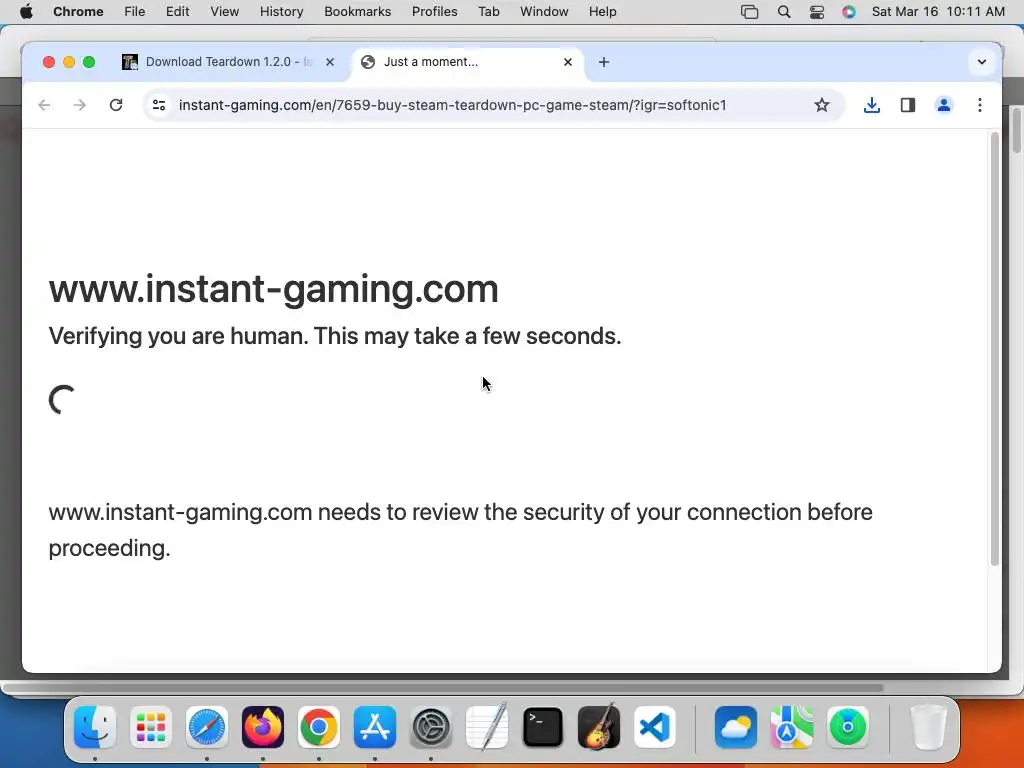The image size is (1024, 768).
Task: Open App Store from the dock
Action: (x=375, y=727)
